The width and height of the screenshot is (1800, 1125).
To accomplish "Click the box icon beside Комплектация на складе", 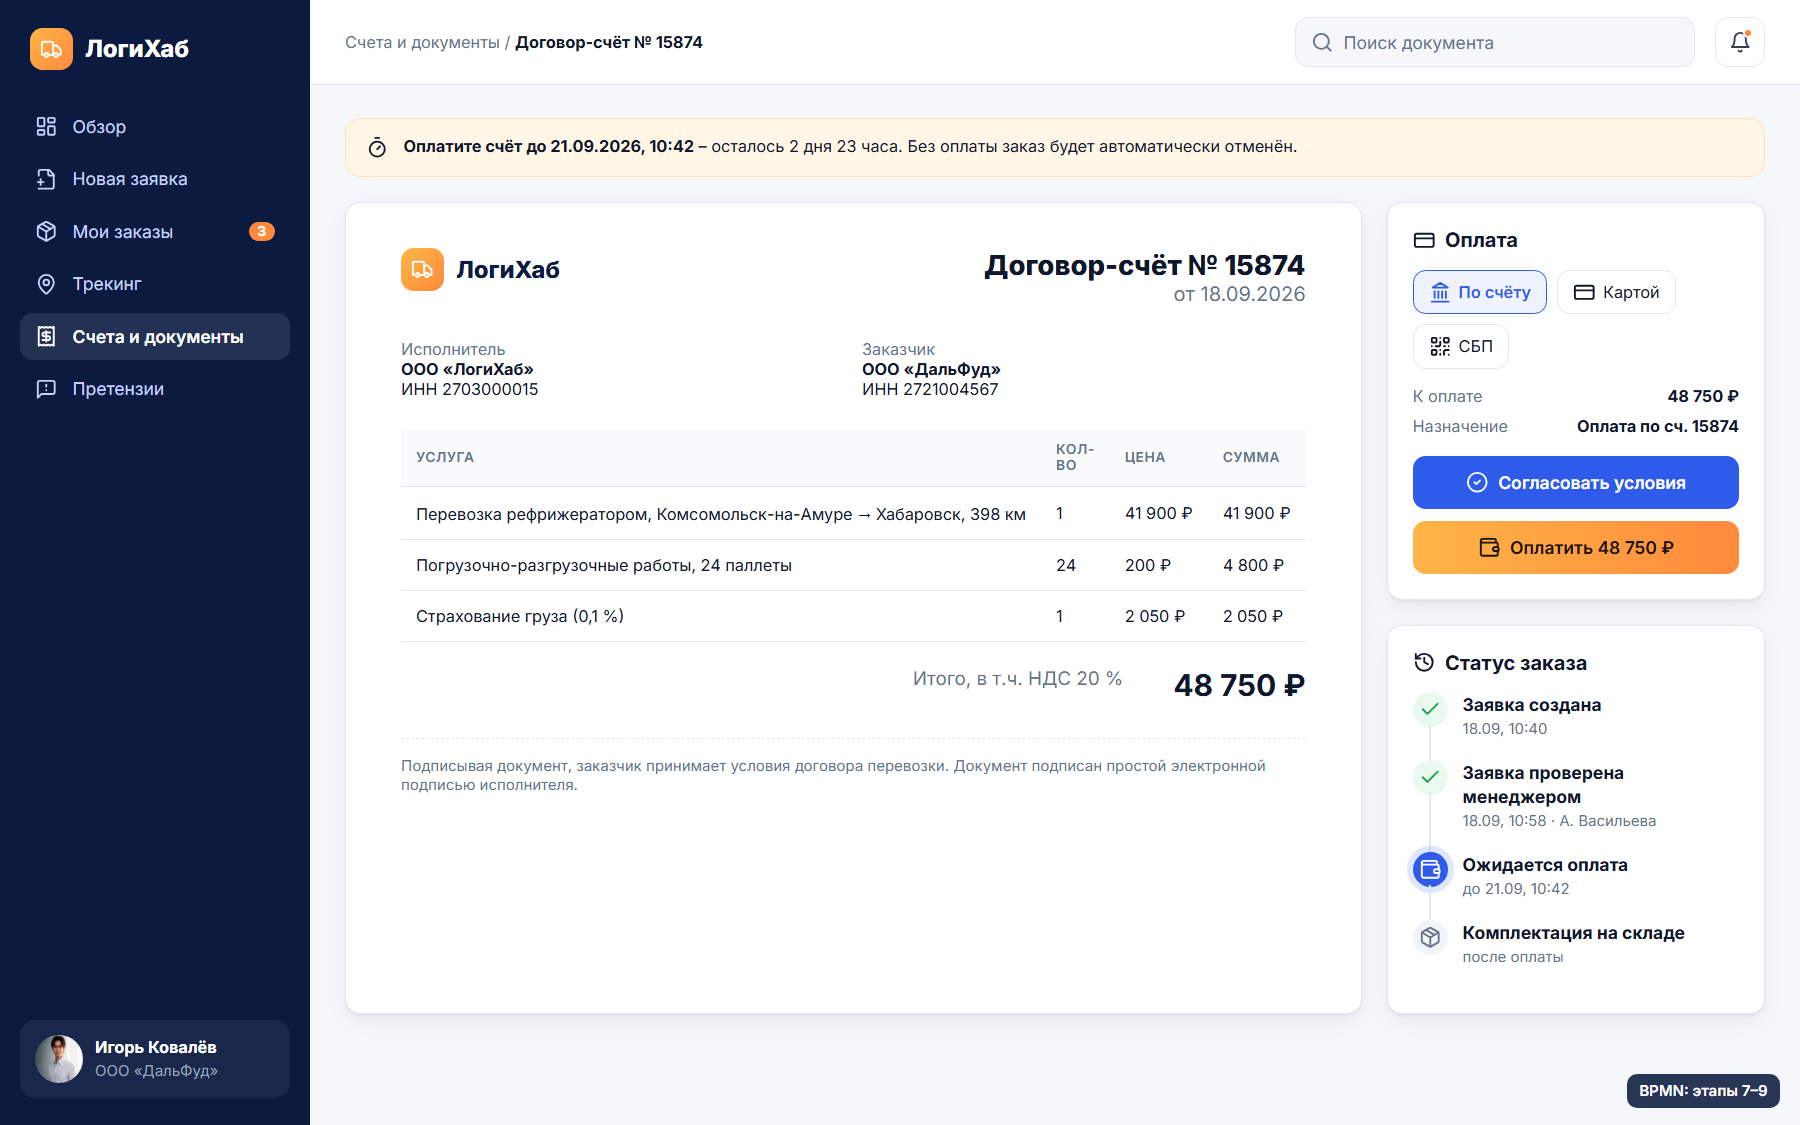I will [1430, 937].
